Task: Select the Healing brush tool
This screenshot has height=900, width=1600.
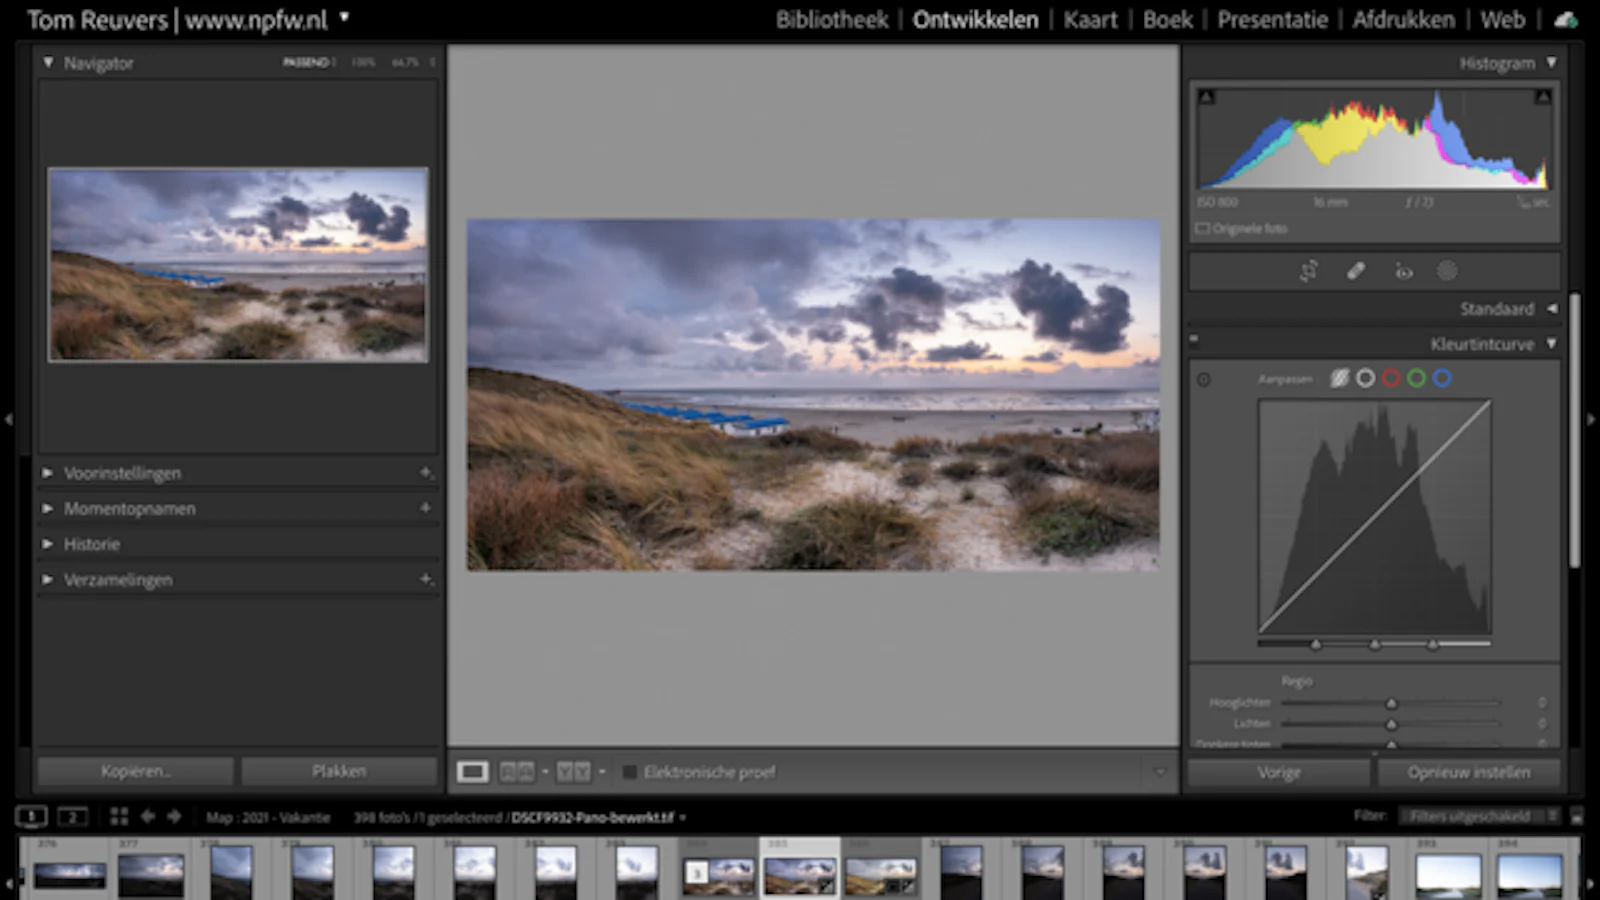Action: click(1356, 271)
